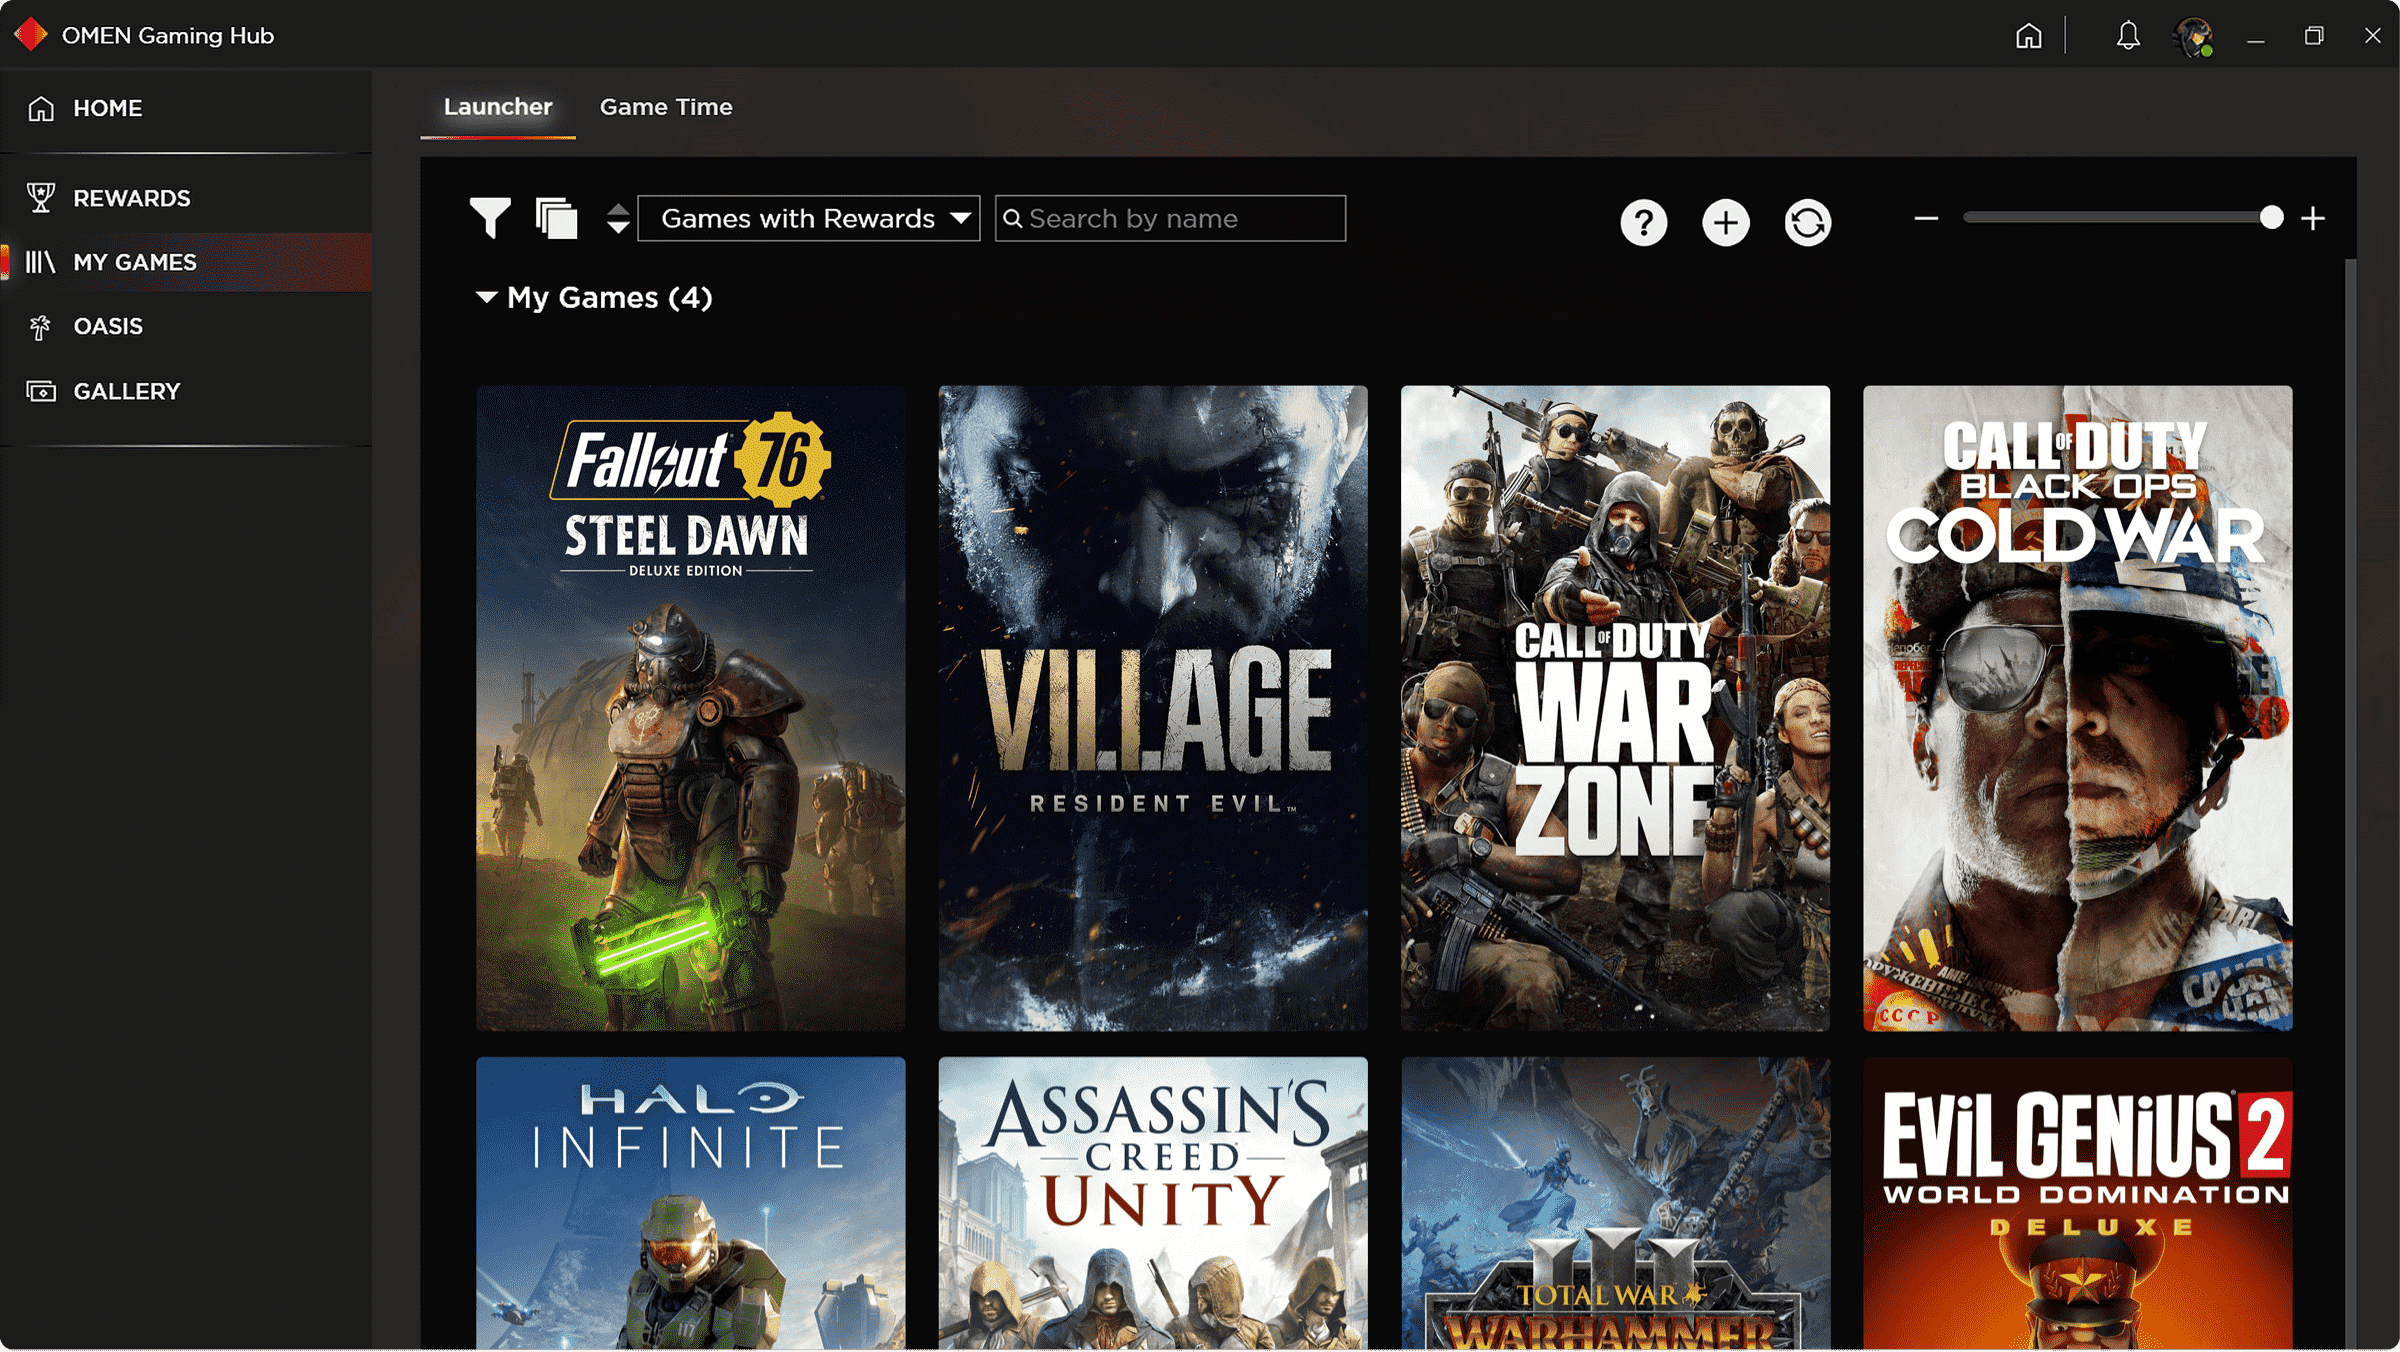This screenshot has width=2400, height=1352.
Task: Open Black Ops Cold War tile
Action: pyautogui.click(x=2077, y=708)
